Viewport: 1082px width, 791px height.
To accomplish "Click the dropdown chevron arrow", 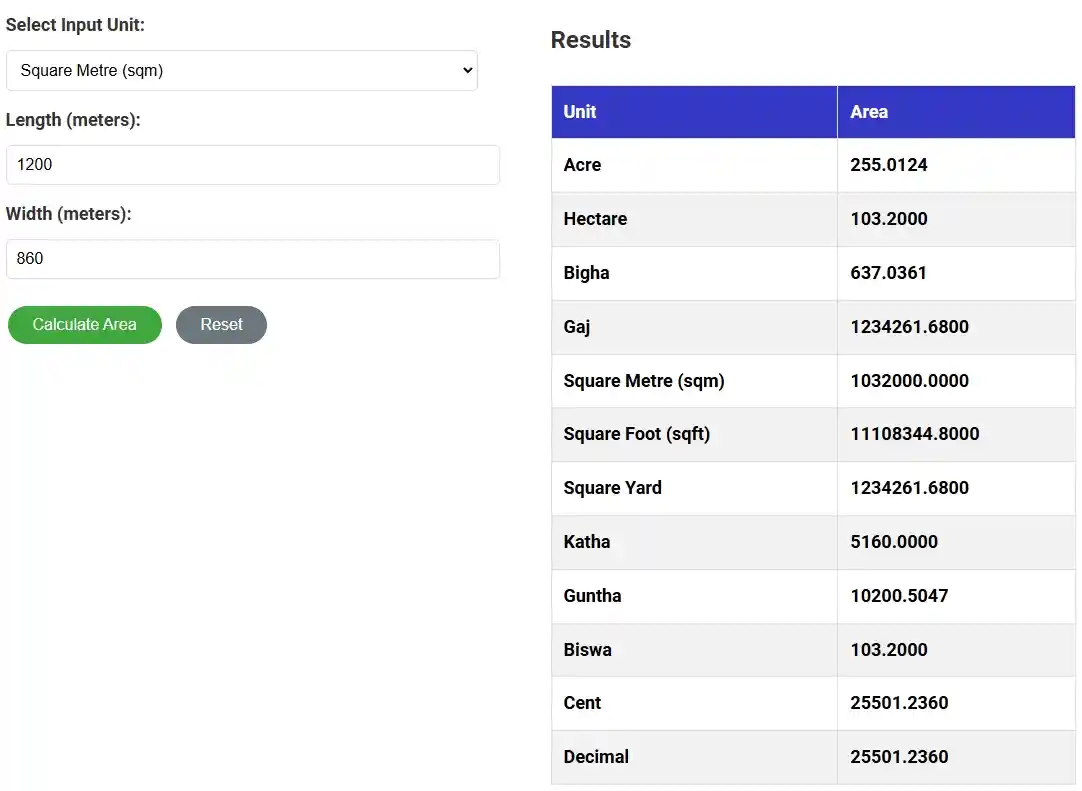I will click(466, 70).
